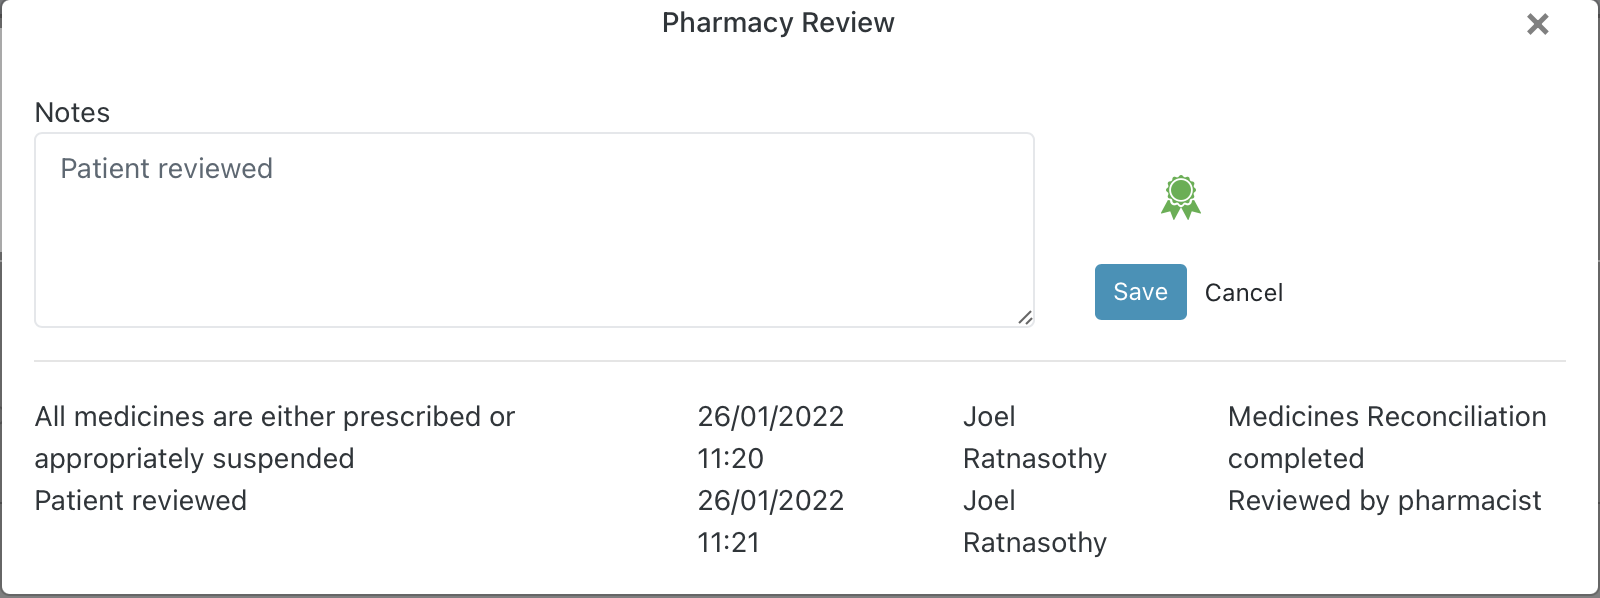The height and width of the screenshot is (598, 1600).
Task: Click Joel Ratnasothy in the first row
Action: point(1035,437)
